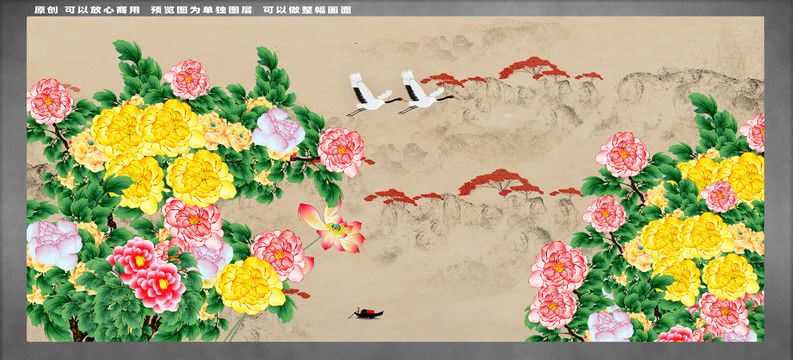Image resolution: width=793 pixels, height=360 pixels.
Task: Click the topmost pink peony on left bush
Action: [x=187, y=79]
